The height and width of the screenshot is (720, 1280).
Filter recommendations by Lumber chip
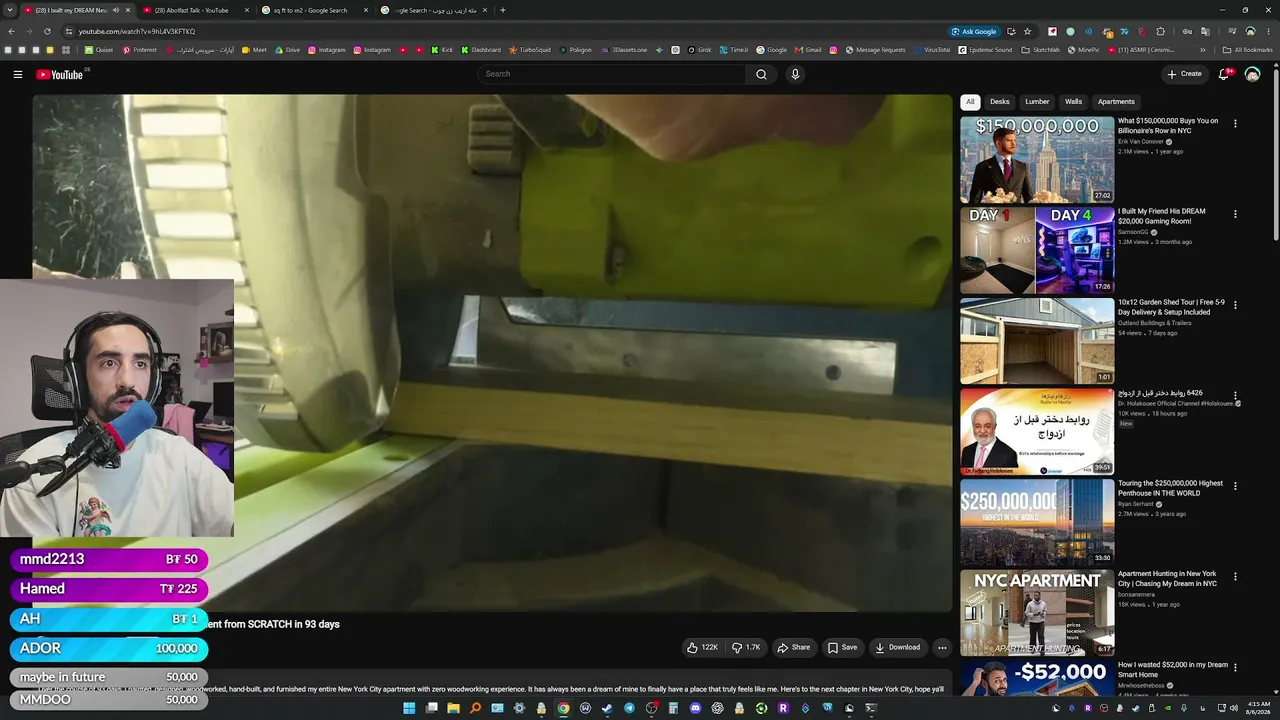(x=1037, y=101)
